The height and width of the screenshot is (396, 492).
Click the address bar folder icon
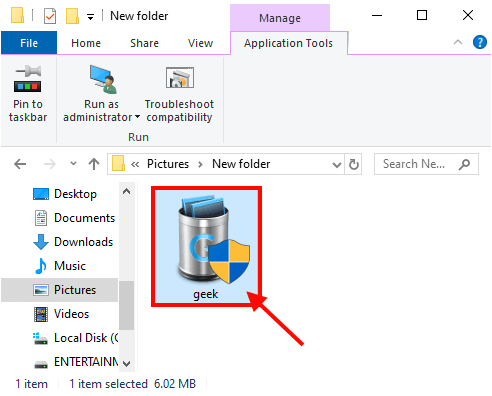click(x=118, y=164)
